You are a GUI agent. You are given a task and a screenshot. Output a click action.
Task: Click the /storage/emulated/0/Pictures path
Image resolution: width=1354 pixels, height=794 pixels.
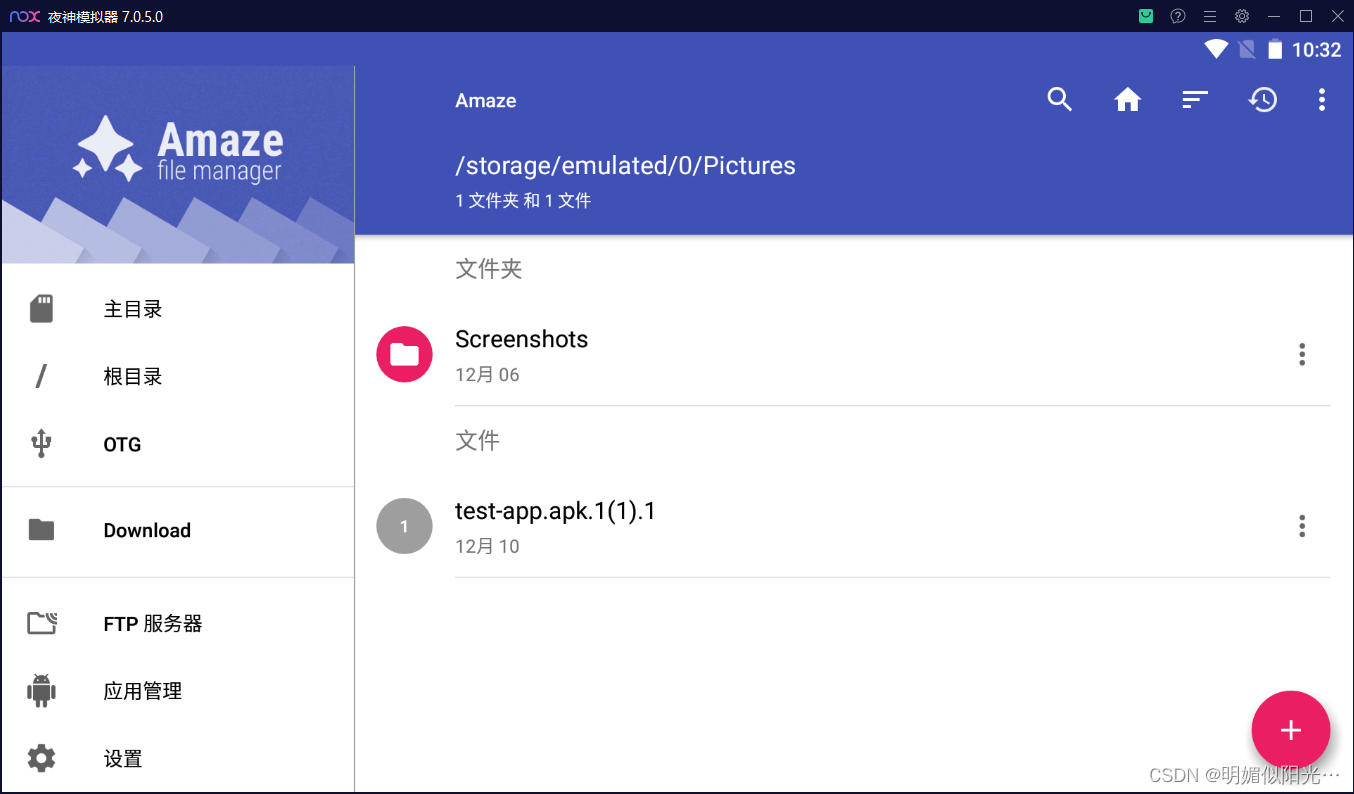point(625,166)
